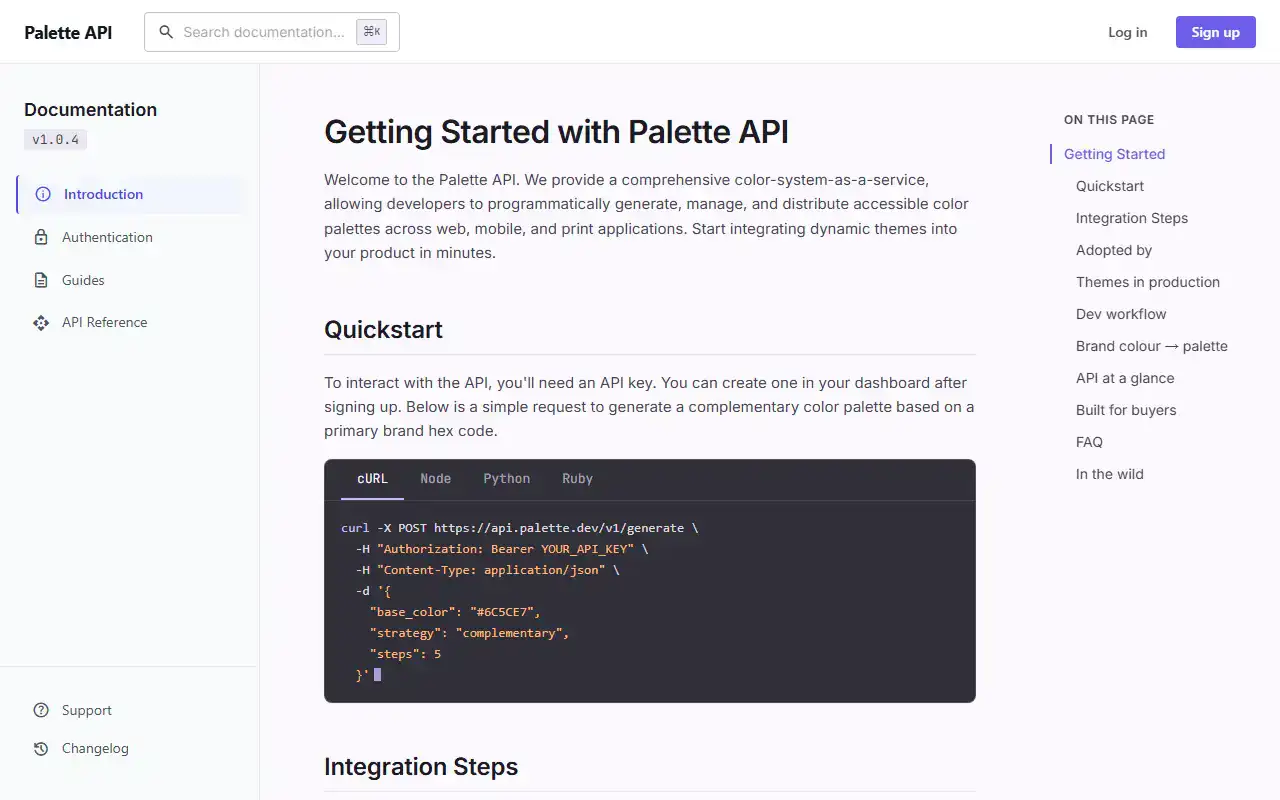1280x800 pixels.
Task: Open the Introduction sidebar page
Action: pos(129,194)
